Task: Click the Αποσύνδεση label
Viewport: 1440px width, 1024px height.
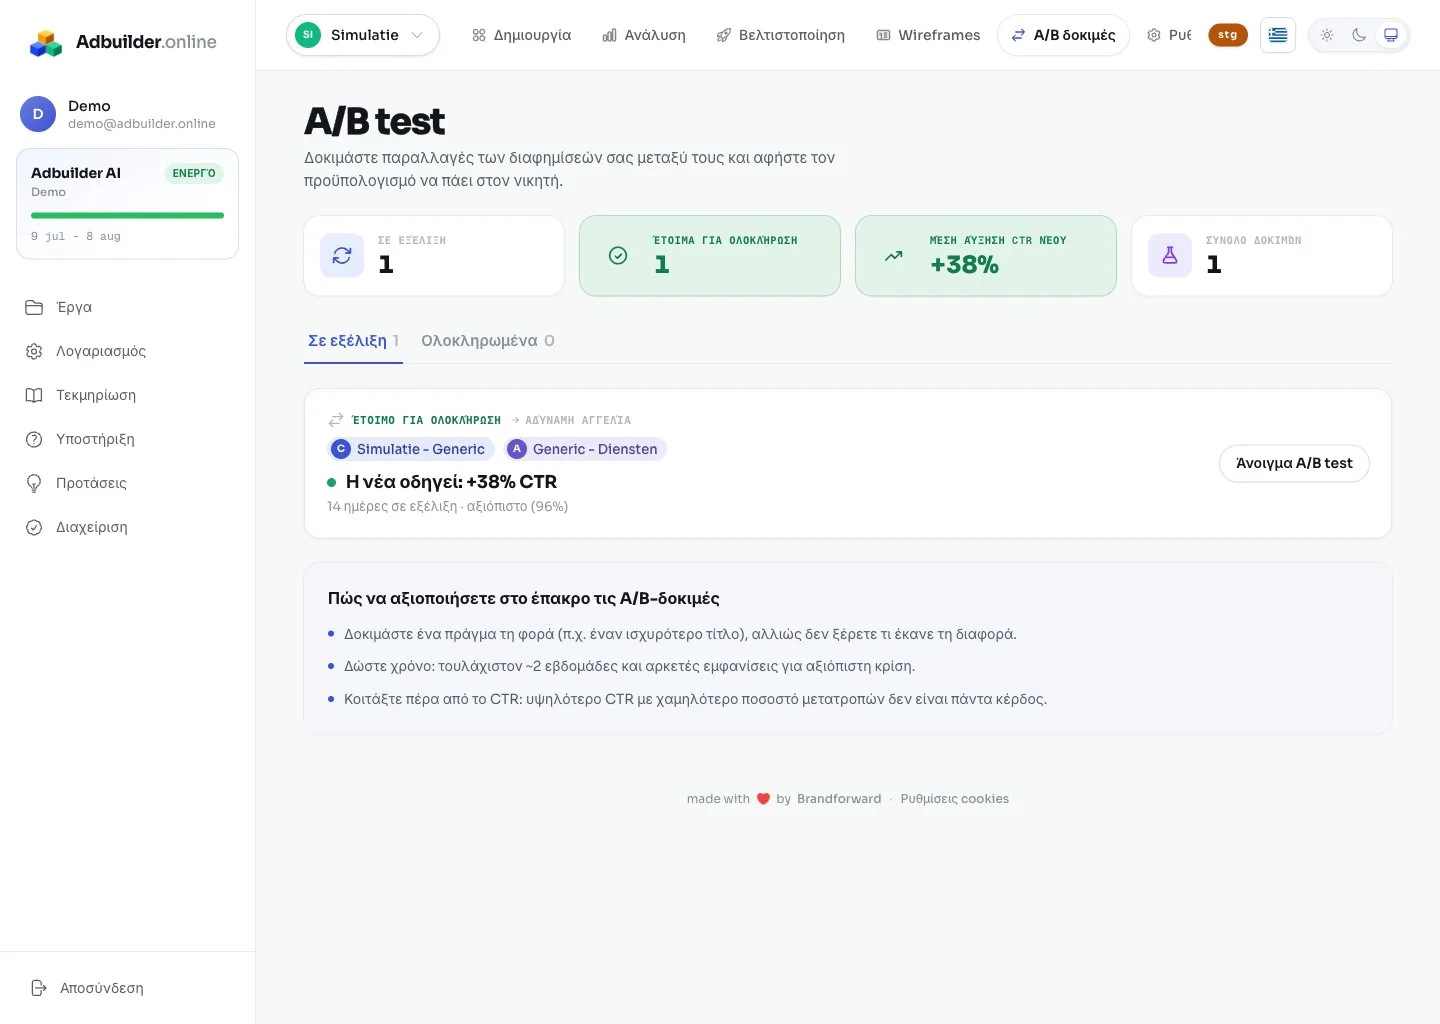Action: 102,988
